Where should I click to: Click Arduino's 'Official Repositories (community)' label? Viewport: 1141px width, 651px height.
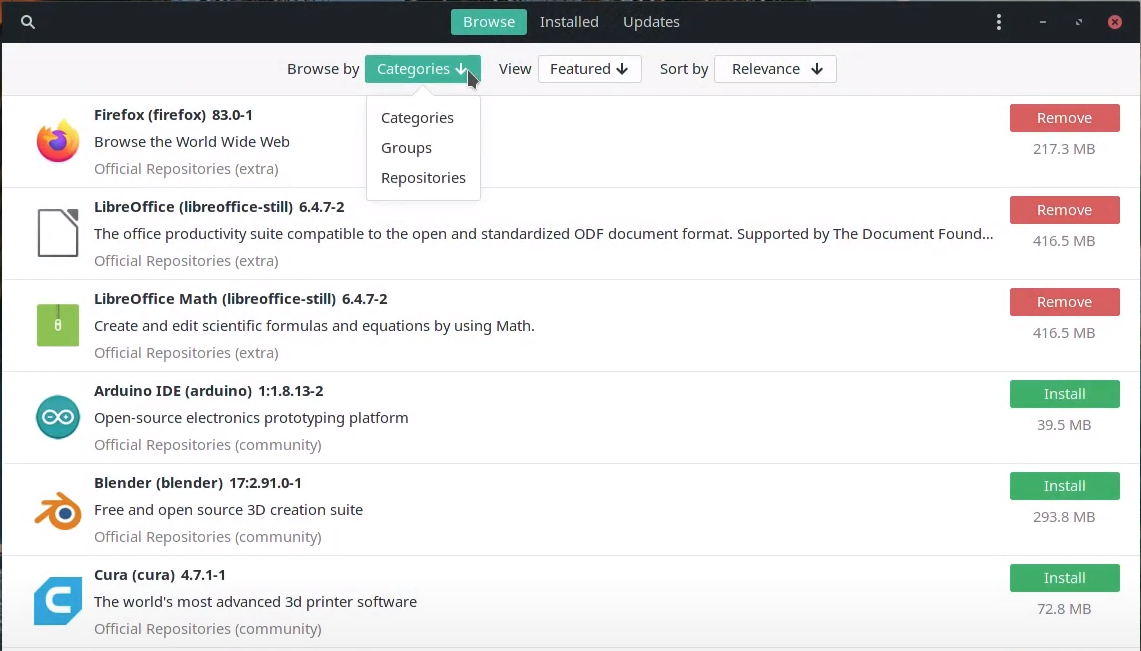point(207,445)
